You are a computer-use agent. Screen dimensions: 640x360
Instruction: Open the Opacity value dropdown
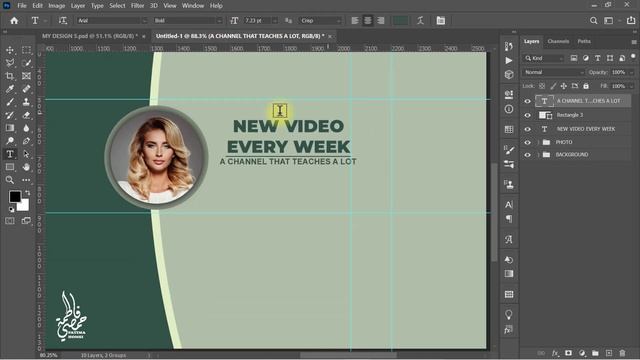(x=631, y=72)
